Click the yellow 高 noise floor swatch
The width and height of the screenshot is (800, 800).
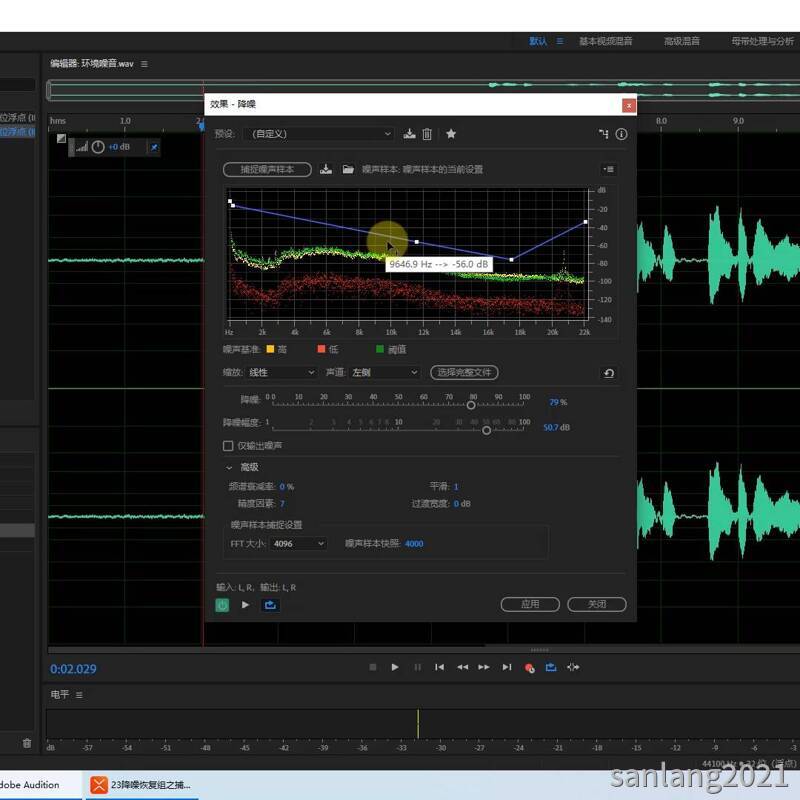coord(270,349)
